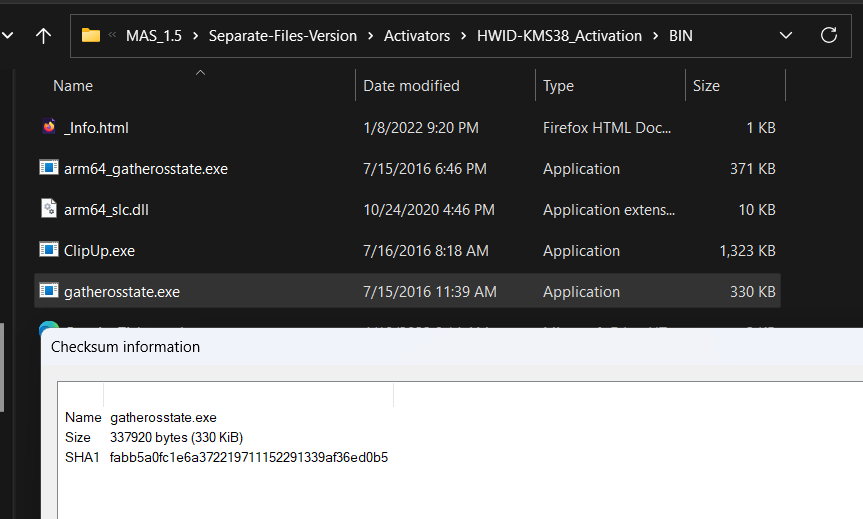Click the folder icon in address bar
Image resolution: width=863 pixels, height=519 pixels.
click(x=91, y=35)
